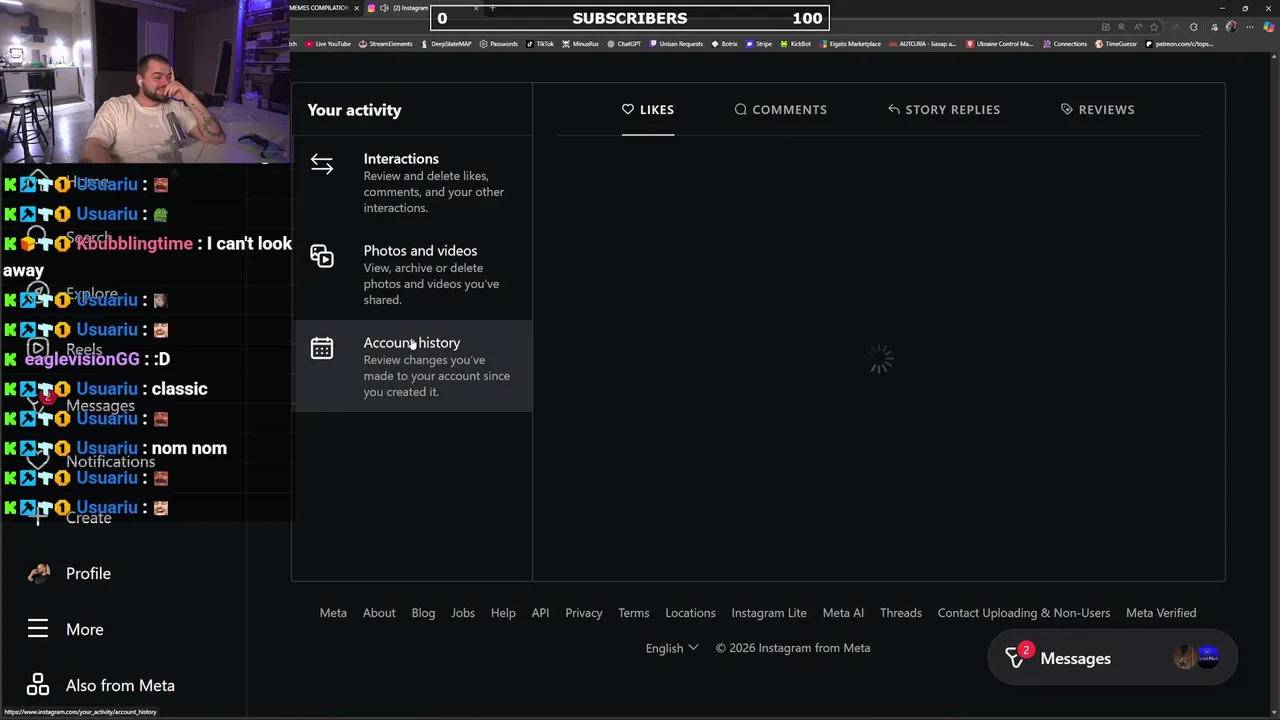Open the Unban Requests bookmark
The width and height of the screenshot is (1280, 720).
click(676, 44)
